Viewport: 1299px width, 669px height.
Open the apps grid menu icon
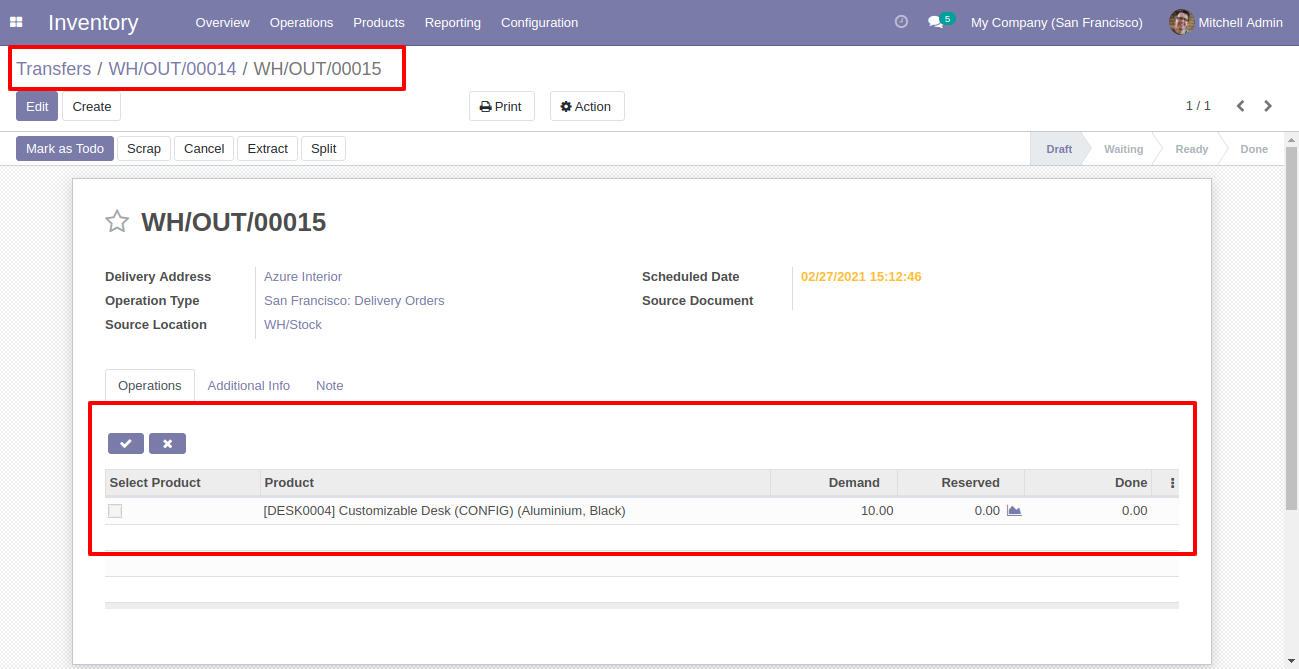tap(16, 22)
